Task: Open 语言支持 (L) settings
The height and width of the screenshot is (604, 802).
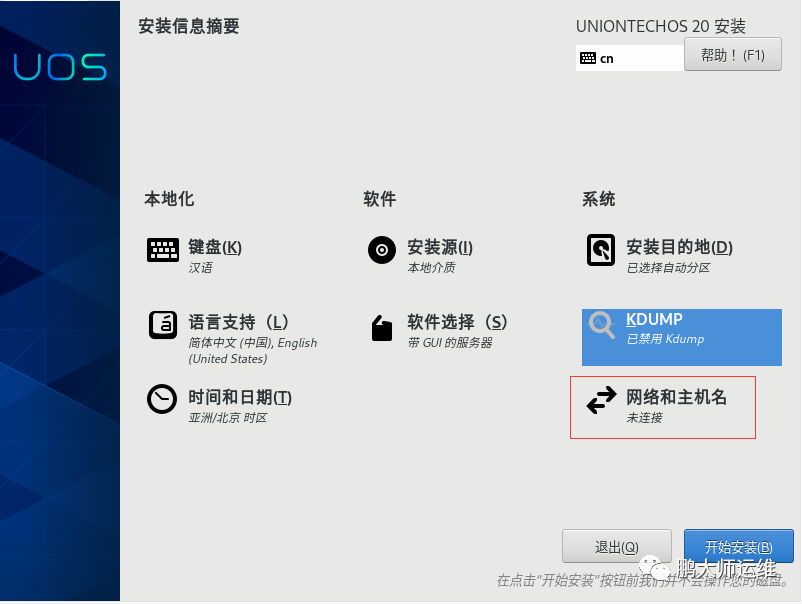Action: [x=238, y=322]
